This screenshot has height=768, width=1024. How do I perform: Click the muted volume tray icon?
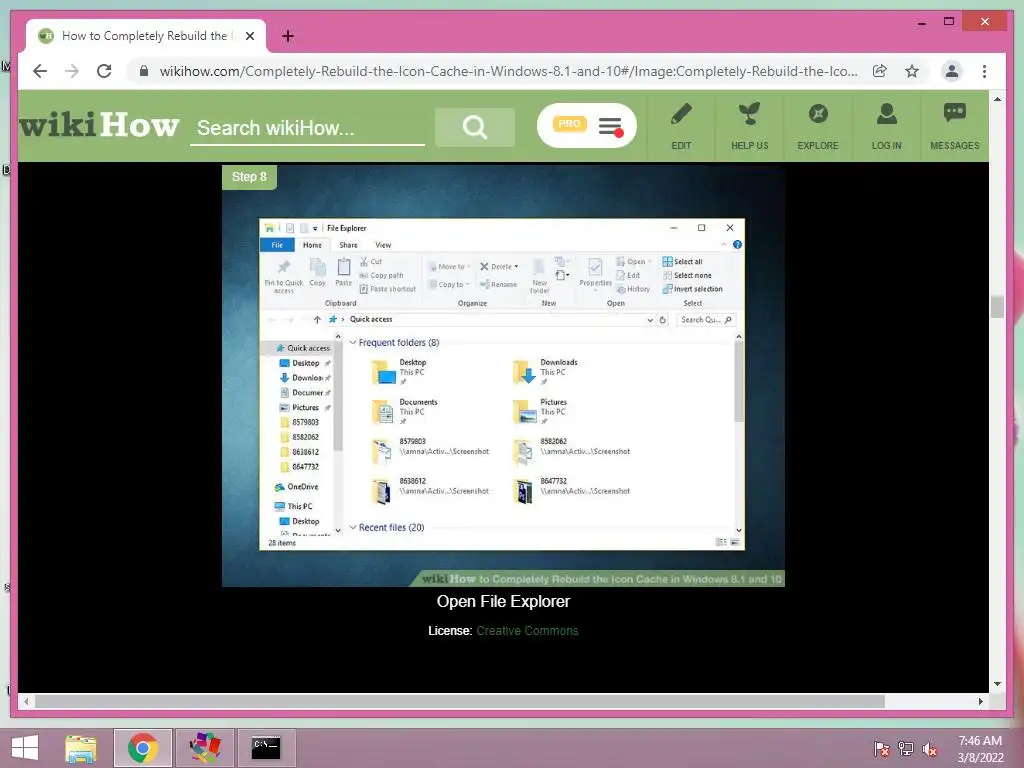(930, 749)
